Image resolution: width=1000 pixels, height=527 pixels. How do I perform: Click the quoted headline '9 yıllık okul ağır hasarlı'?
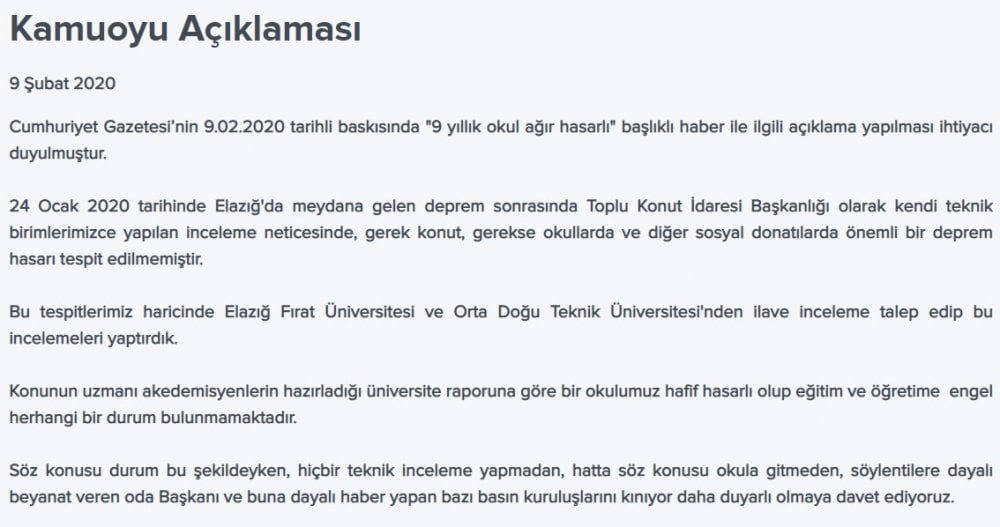523,127
